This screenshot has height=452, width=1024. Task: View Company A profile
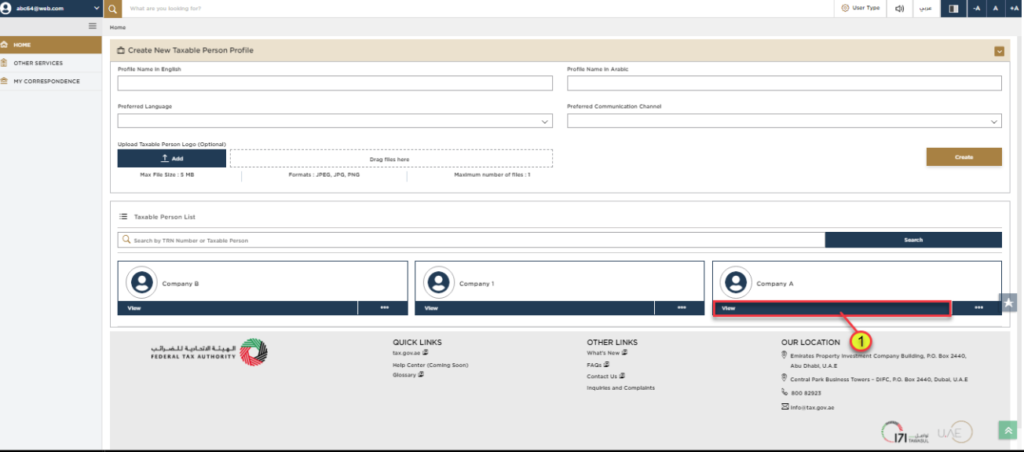(831, 308)
